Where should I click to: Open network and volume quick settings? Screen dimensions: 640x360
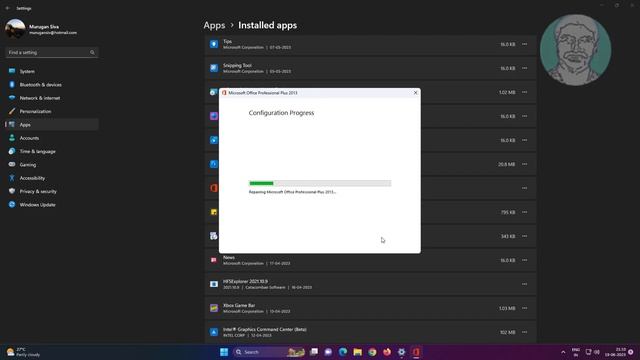click(x=592, y=352)
